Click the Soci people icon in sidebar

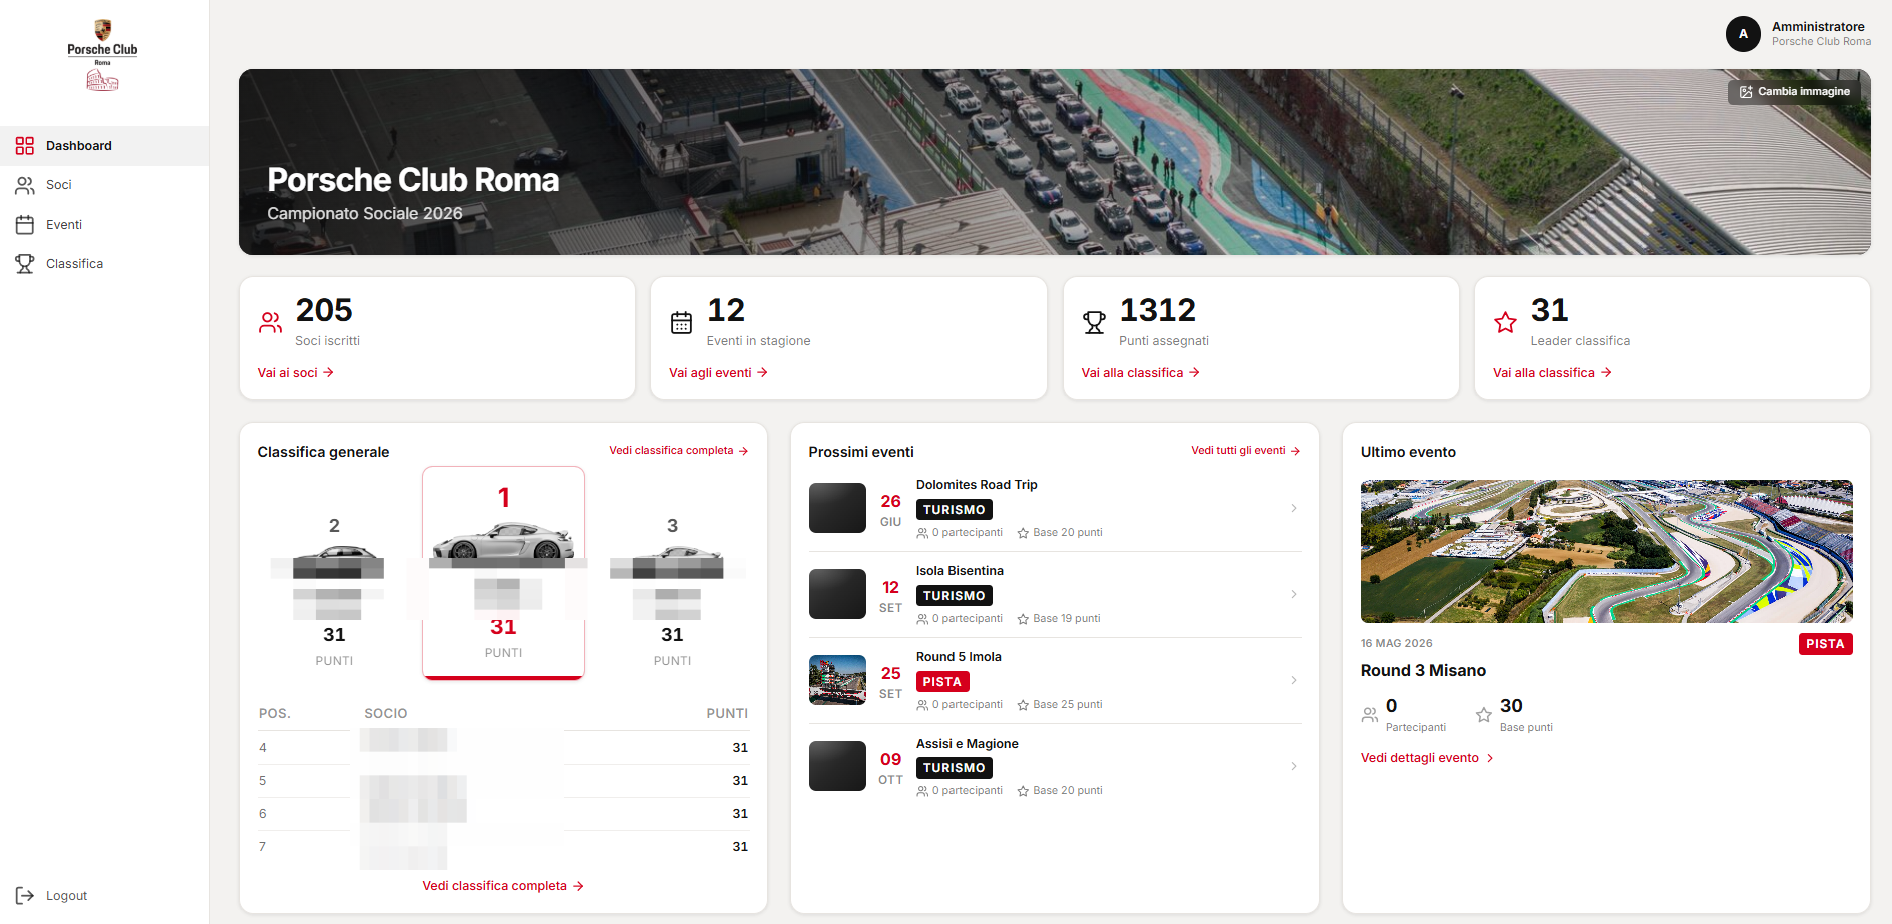click(x=25, y=185)
